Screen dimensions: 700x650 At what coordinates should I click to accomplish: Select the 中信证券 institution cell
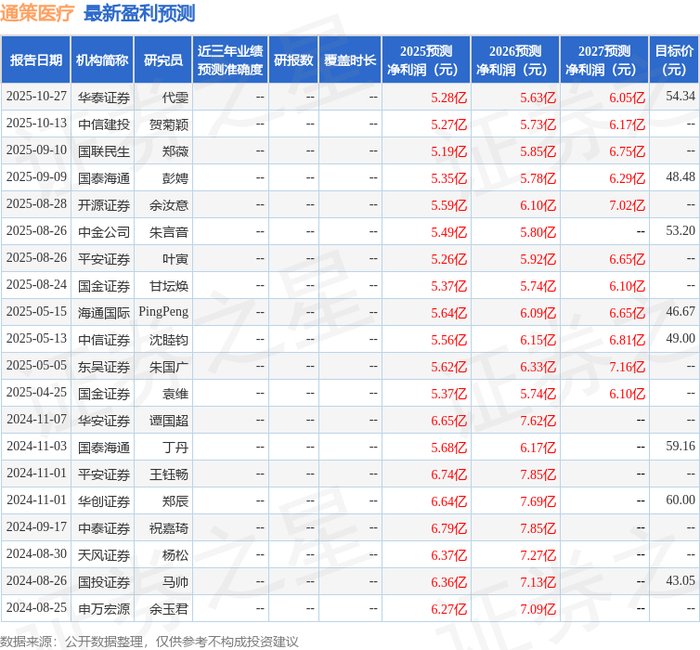coord(104,340)
